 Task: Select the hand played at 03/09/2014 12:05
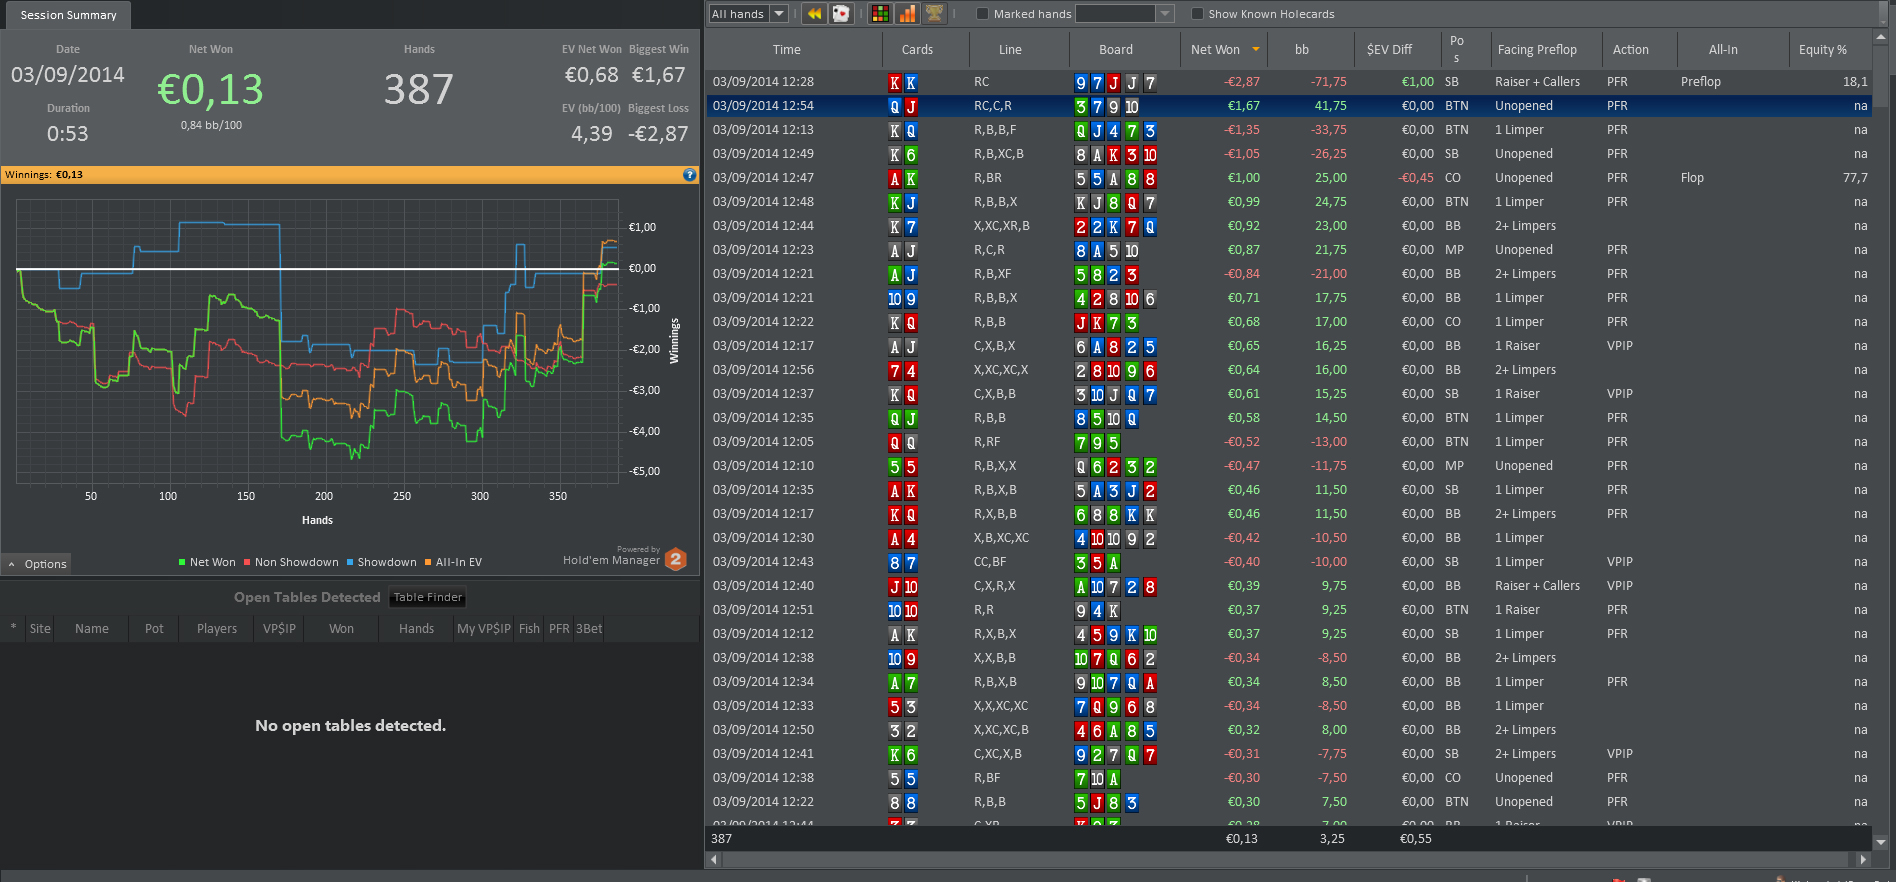point(1288,442)
